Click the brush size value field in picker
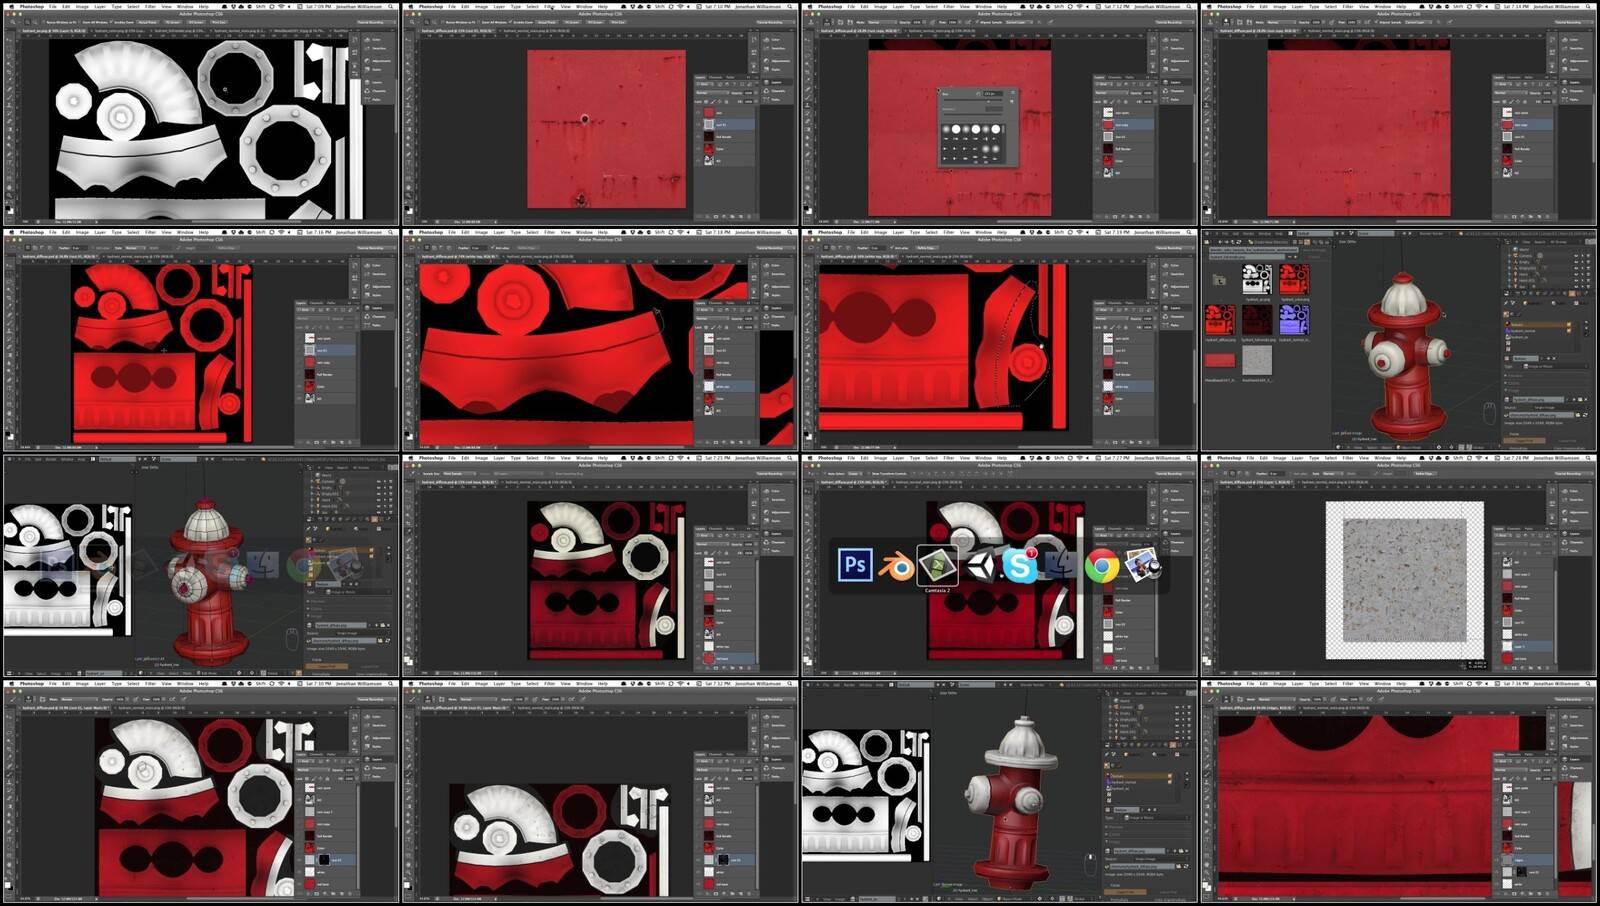Screen dimensions: 1600x906 [x=991, y=94]
